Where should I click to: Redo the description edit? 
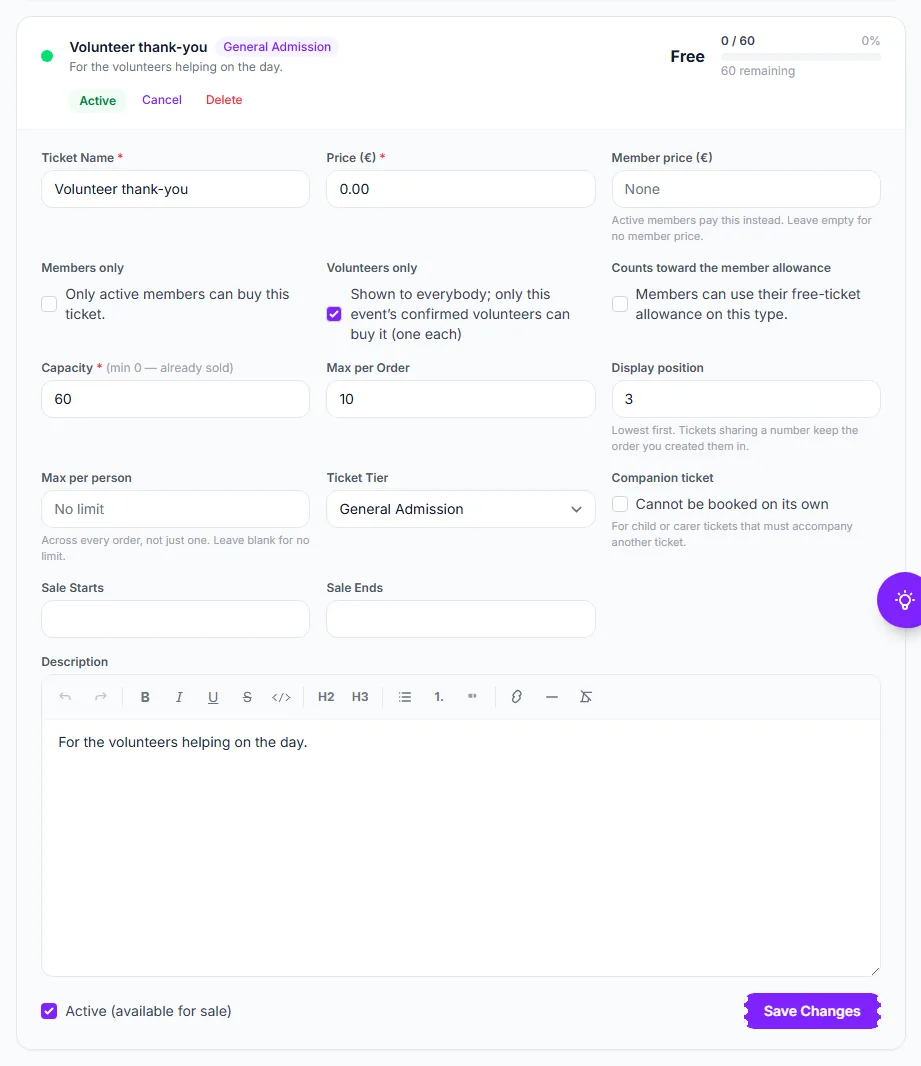click(x=101, y=697)
